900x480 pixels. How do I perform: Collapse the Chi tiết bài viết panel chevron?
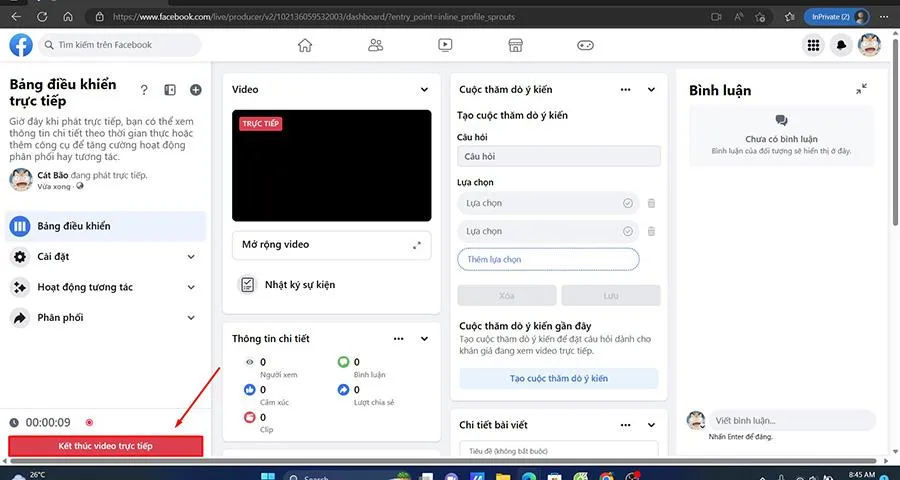pyautogui.click(x=651, y=425)
